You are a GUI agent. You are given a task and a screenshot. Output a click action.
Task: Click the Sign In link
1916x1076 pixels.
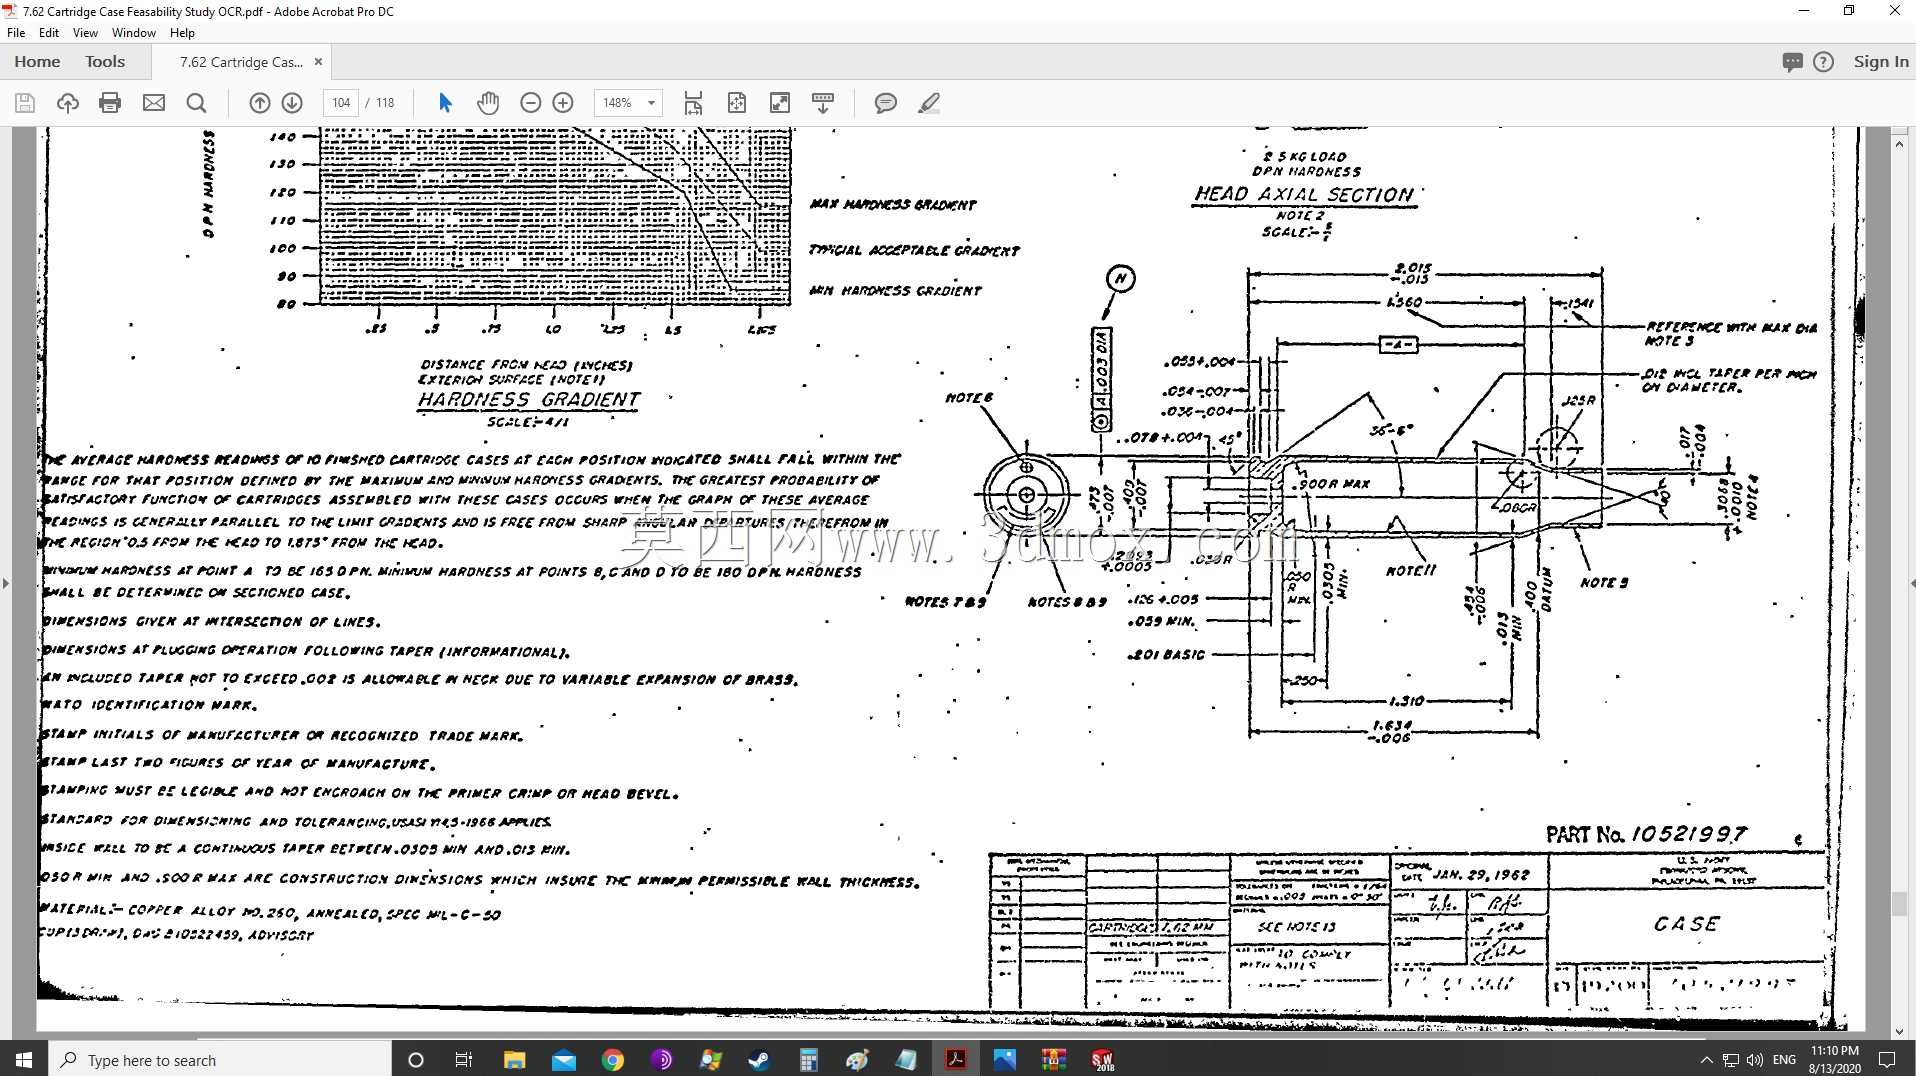click(1881, 62)
